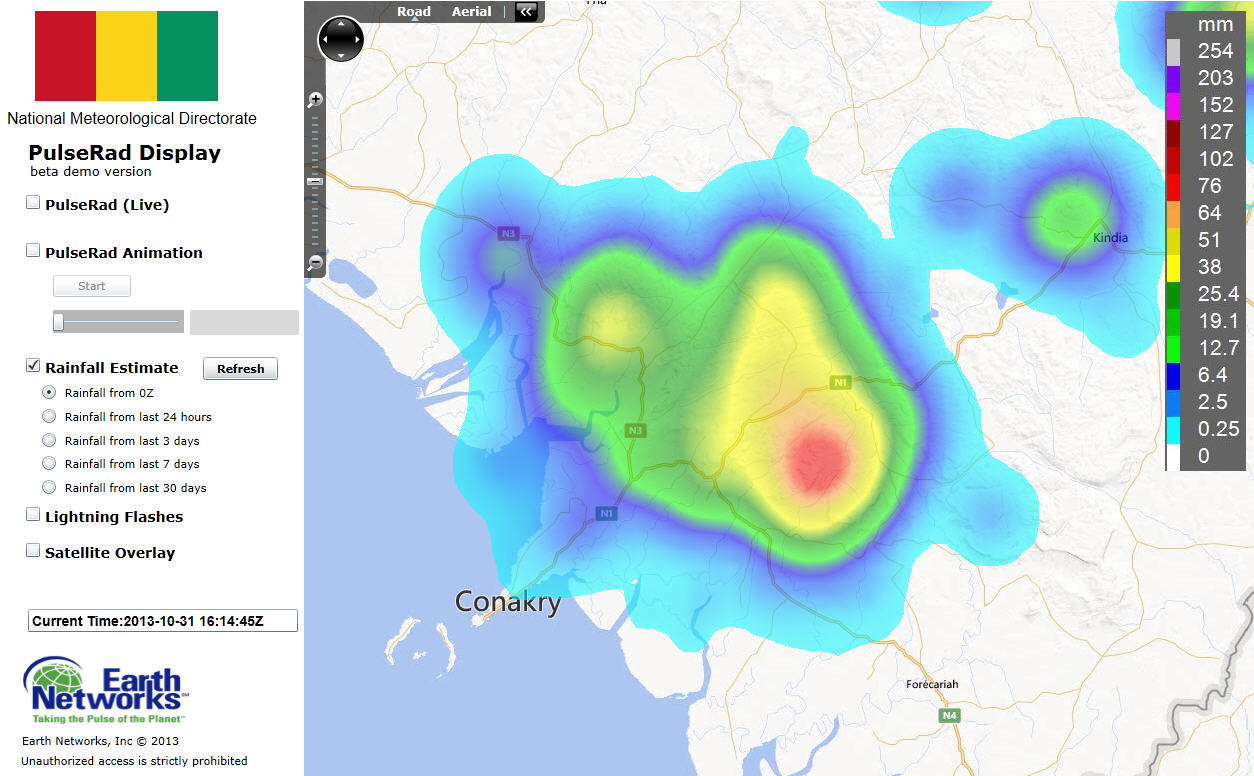Click the map zoom level slider handle
Screen dimensions: 1254x776
(x=315, y=181)
